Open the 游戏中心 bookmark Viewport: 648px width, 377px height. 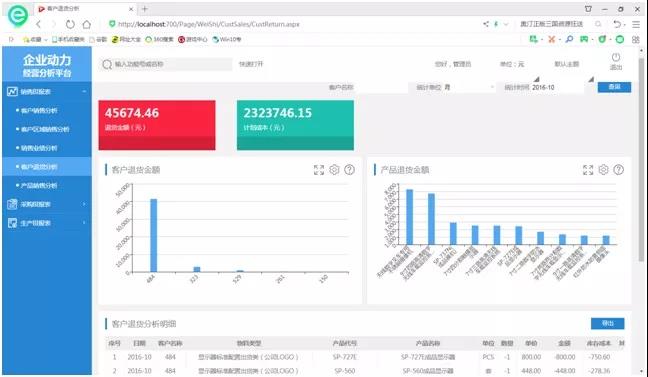point(193,39)
